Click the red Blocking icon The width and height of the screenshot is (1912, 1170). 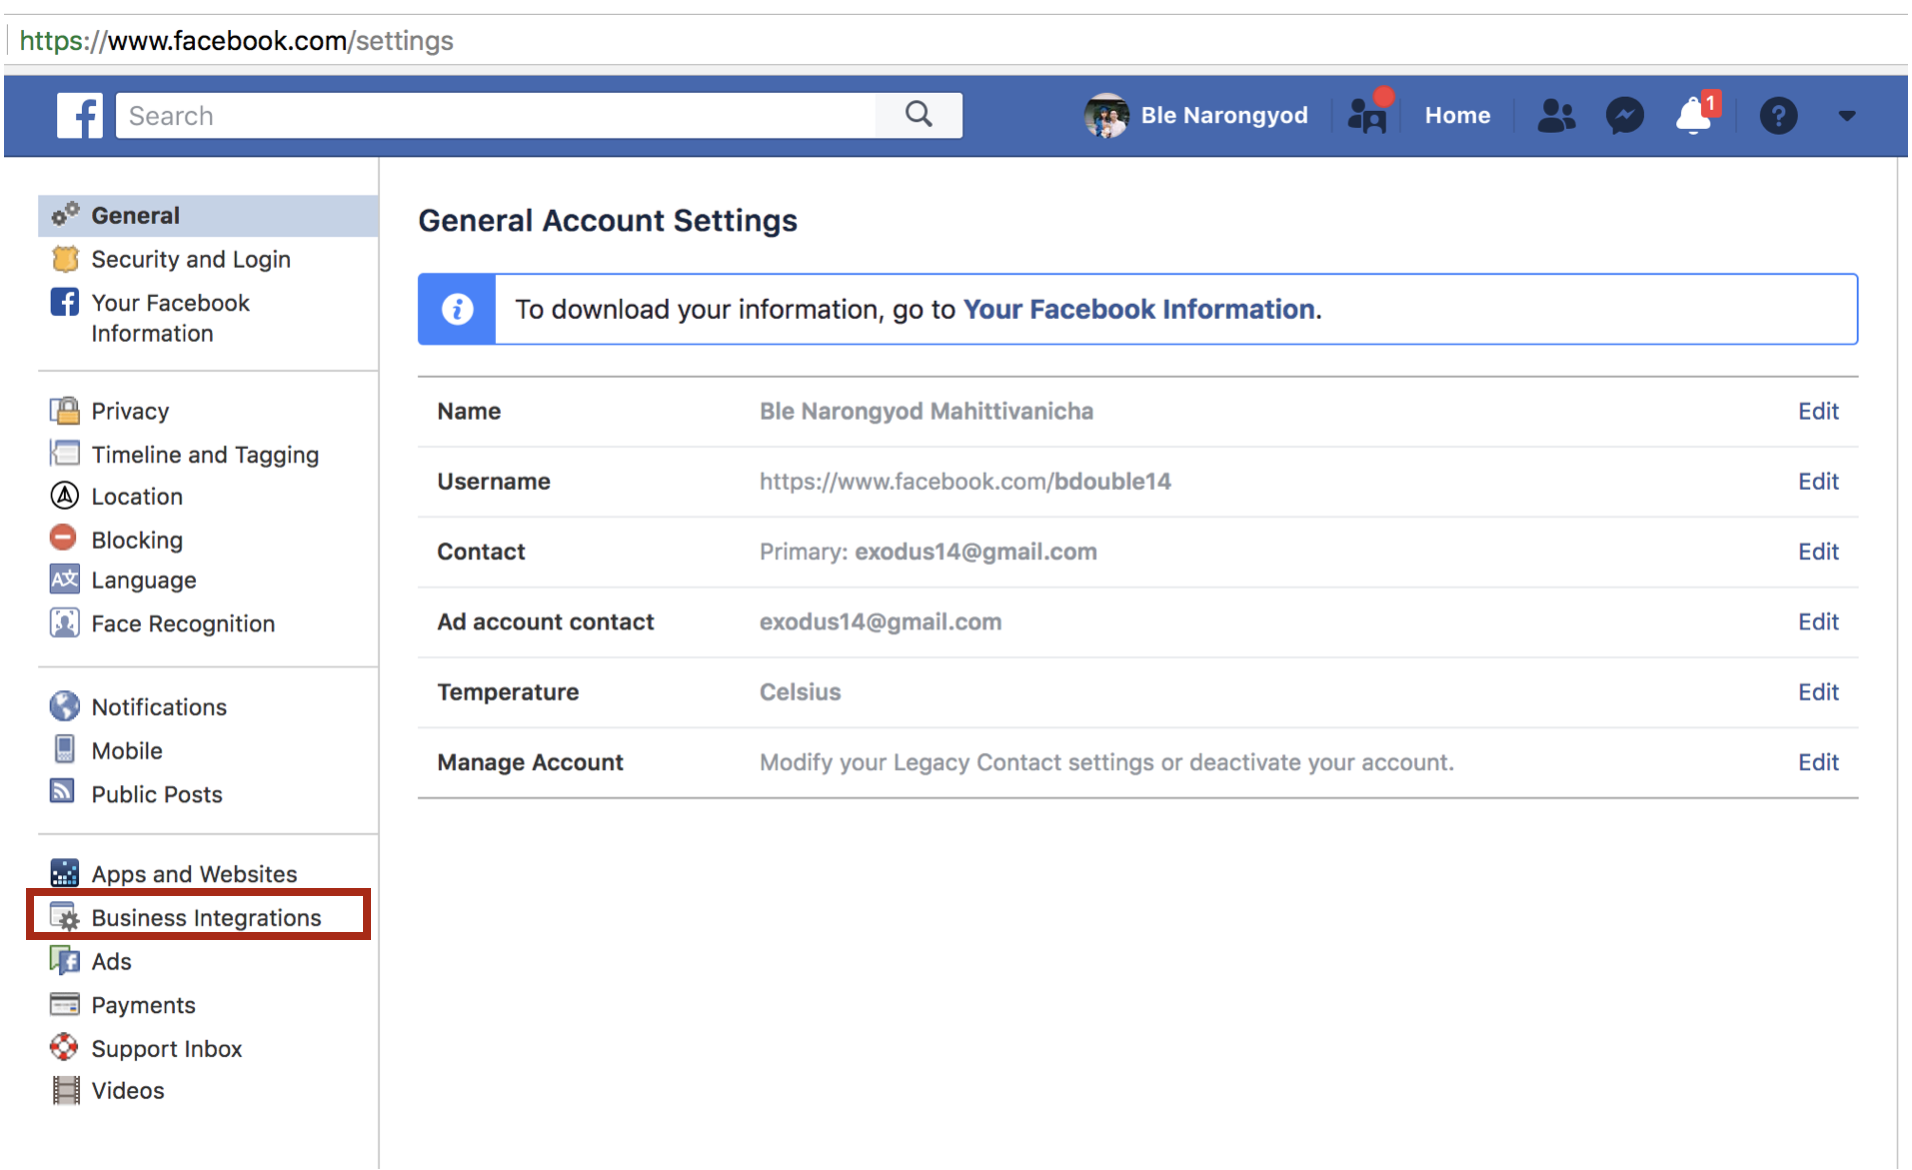click(x=63, y=538)
